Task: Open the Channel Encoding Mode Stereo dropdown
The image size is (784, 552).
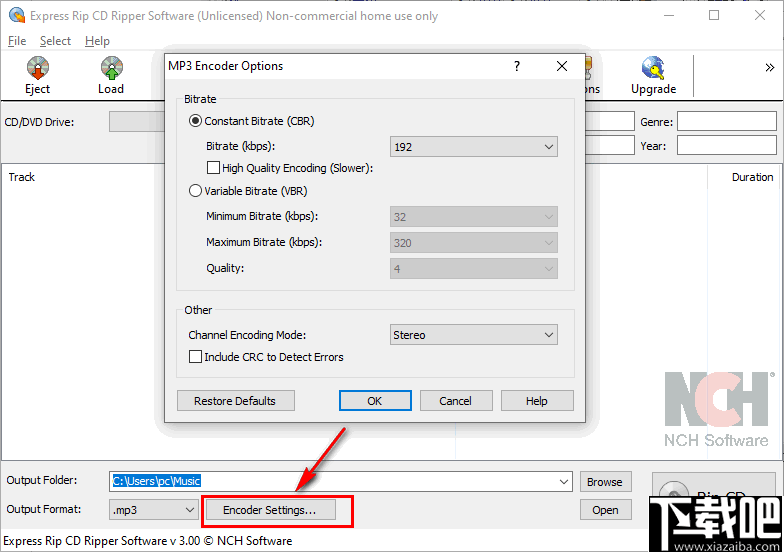Action: [x=474, y=335]
